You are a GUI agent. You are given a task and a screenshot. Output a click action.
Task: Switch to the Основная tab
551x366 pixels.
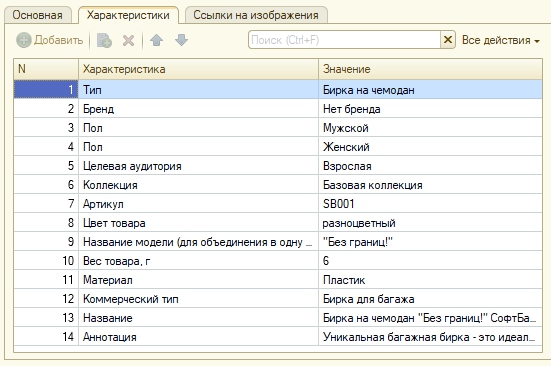pyautogui.click(x=38, y=15)
